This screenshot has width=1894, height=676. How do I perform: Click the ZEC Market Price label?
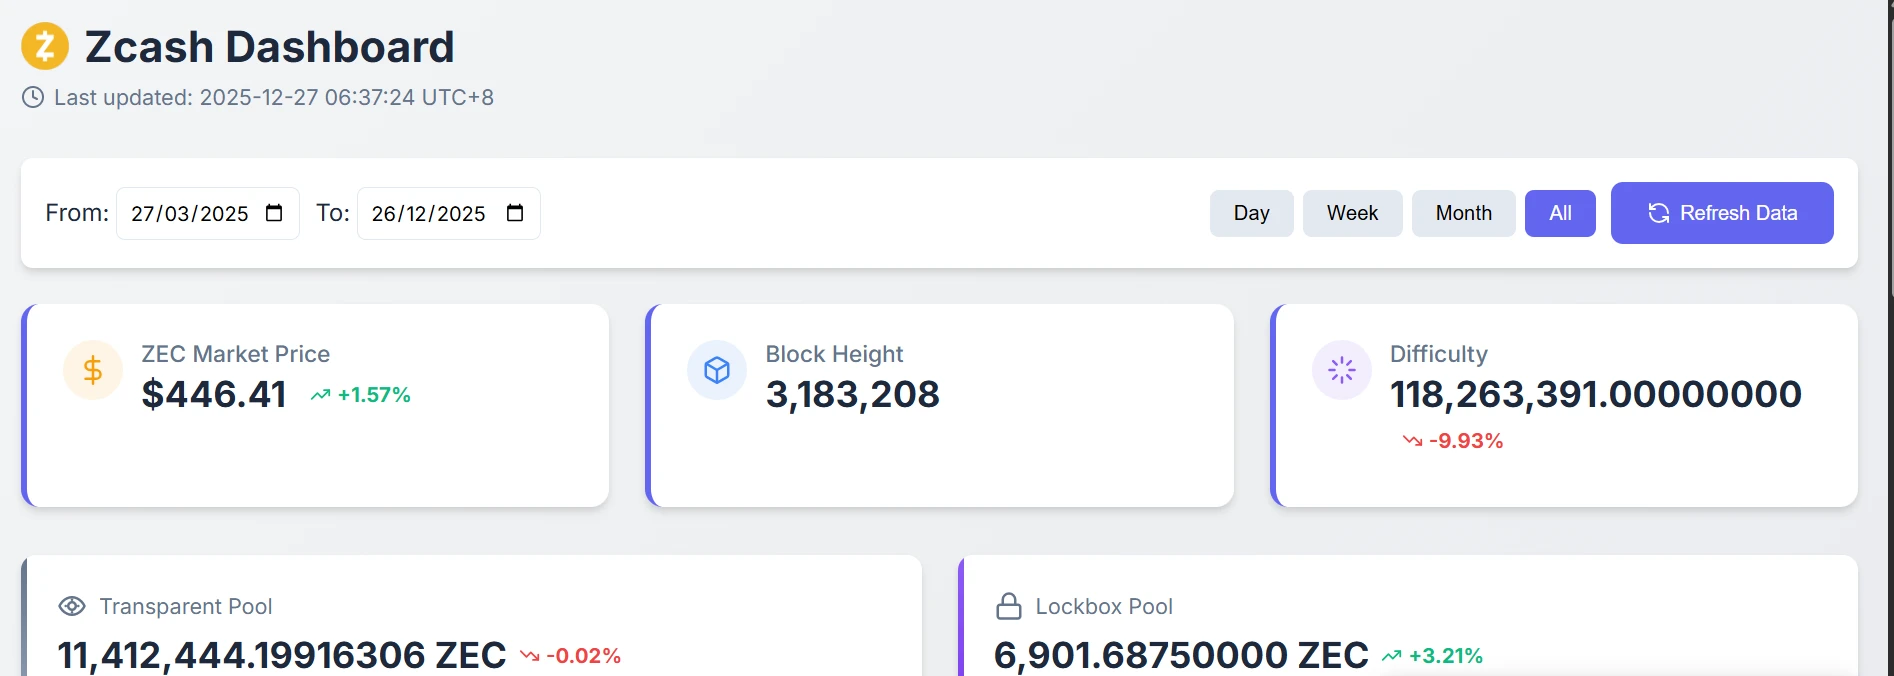coord(236,354)
